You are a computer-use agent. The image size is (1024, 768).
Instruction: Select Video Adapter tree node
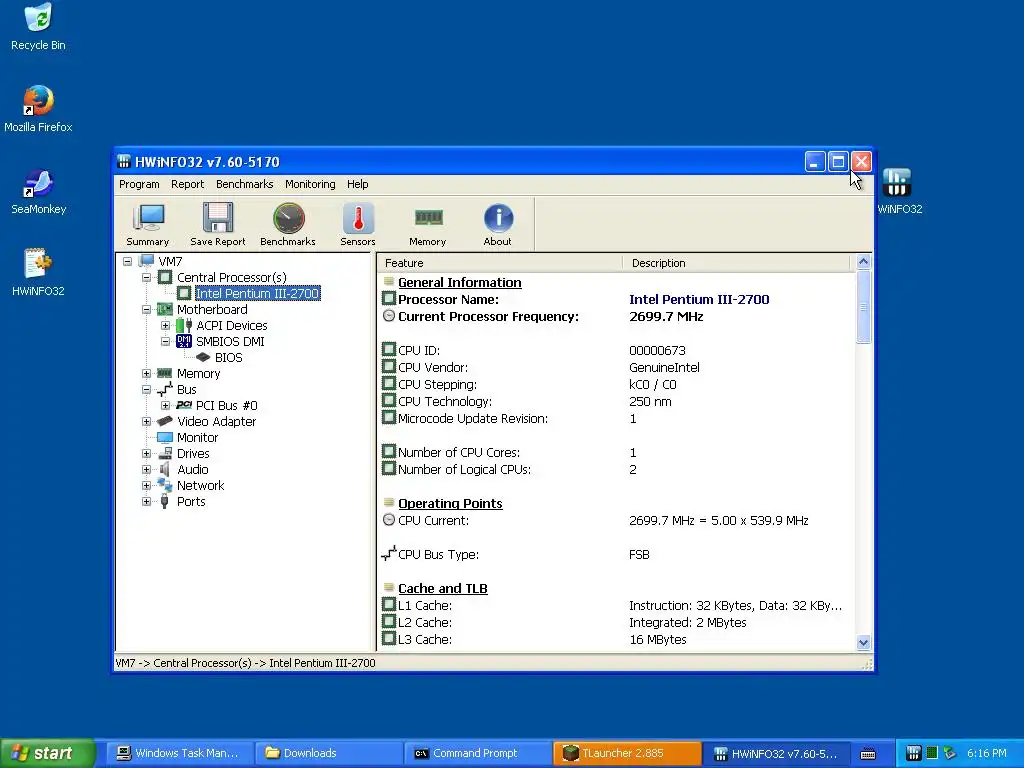[x=216, y=421]
